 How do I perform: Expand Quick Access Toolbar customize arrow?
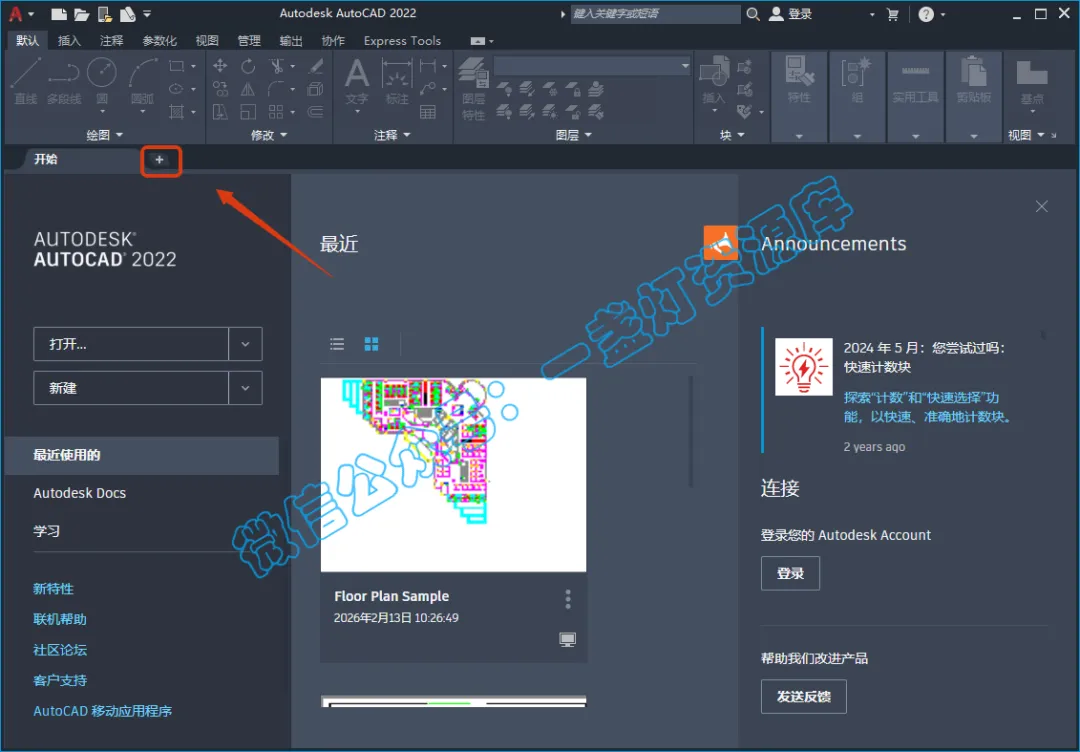[147, 14]
